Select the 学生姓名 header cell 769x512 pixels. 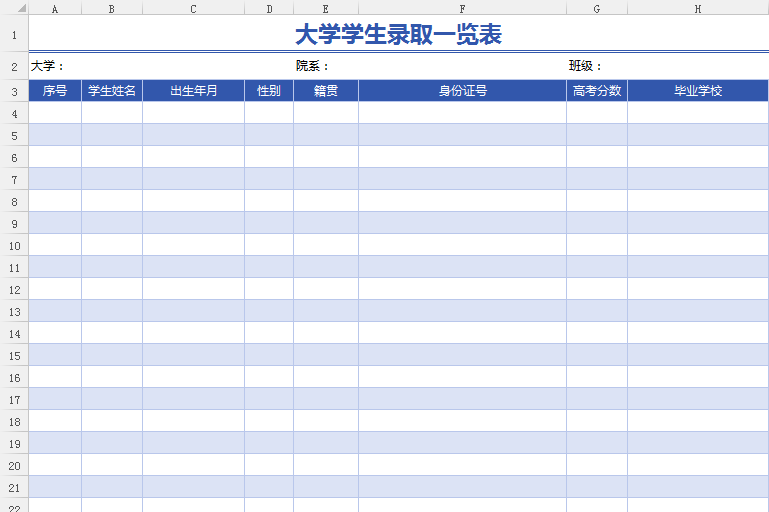coord(111,91)
